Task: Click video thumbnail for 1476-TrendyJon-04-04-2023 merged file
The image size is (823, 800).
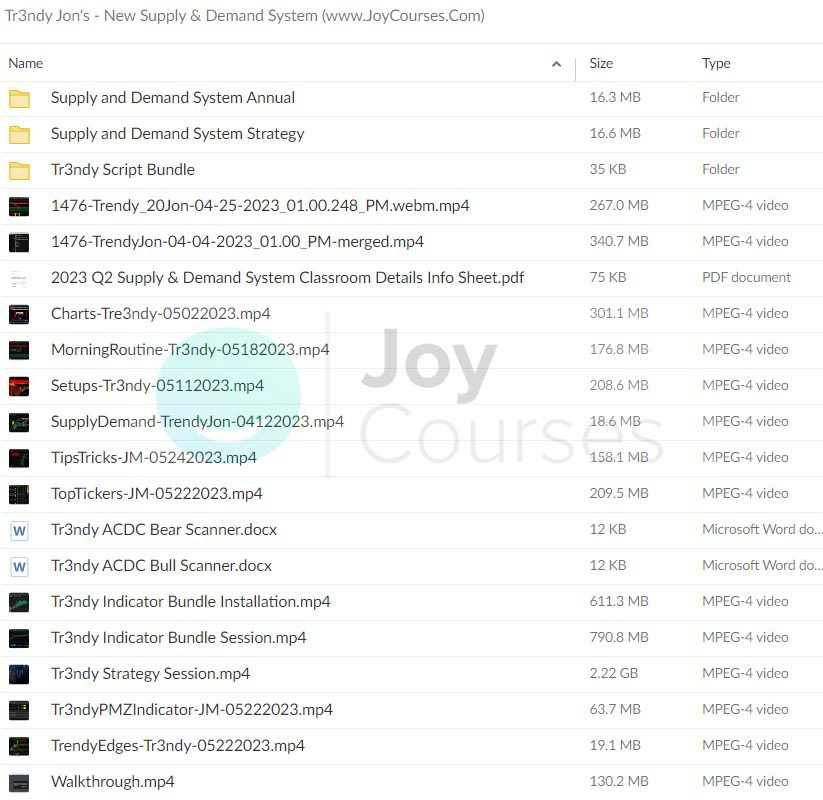Action: point(19,242)
